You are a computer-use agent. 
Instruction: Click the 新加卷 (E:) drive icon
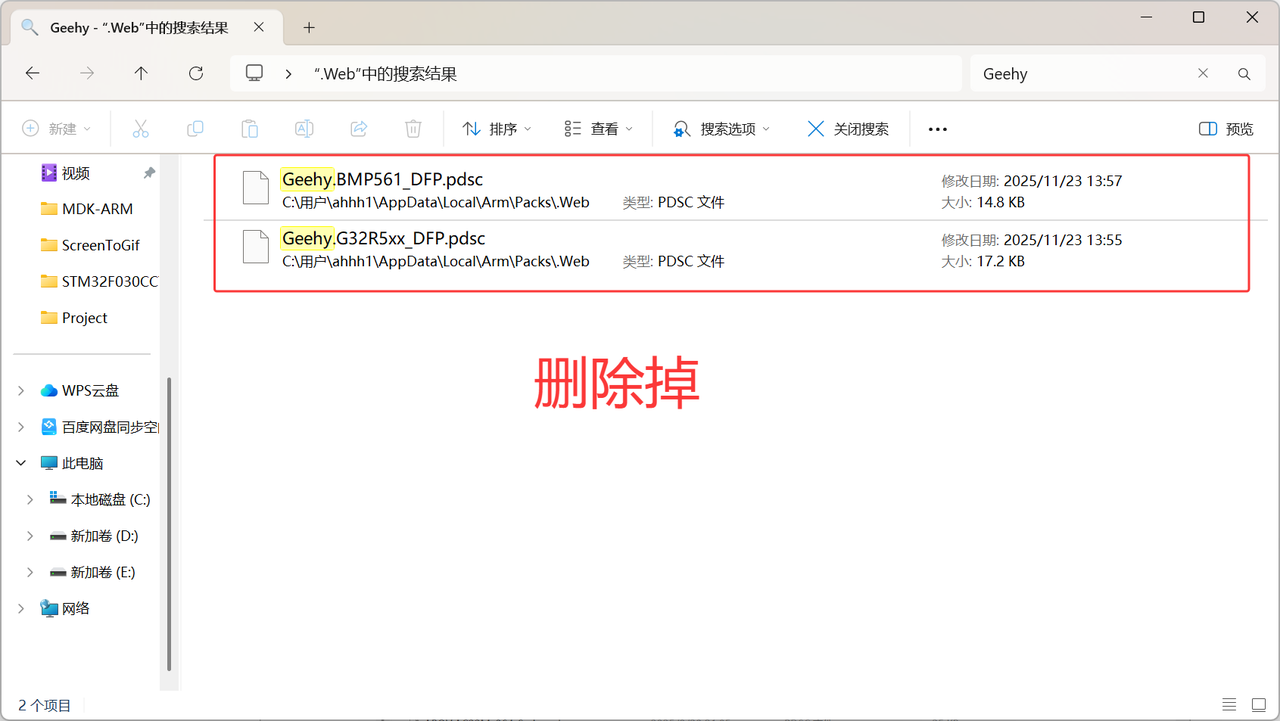point(58,573)
